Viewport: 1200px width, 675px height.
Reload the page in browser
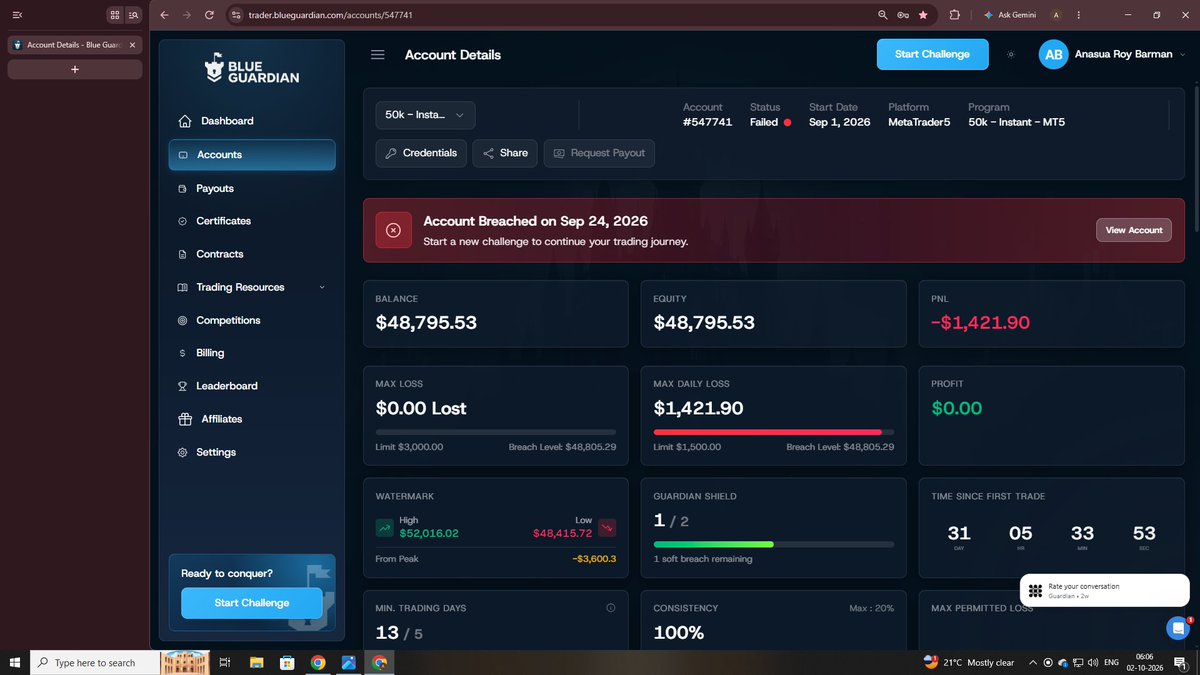pyautogui.click(x=209, y=16)
